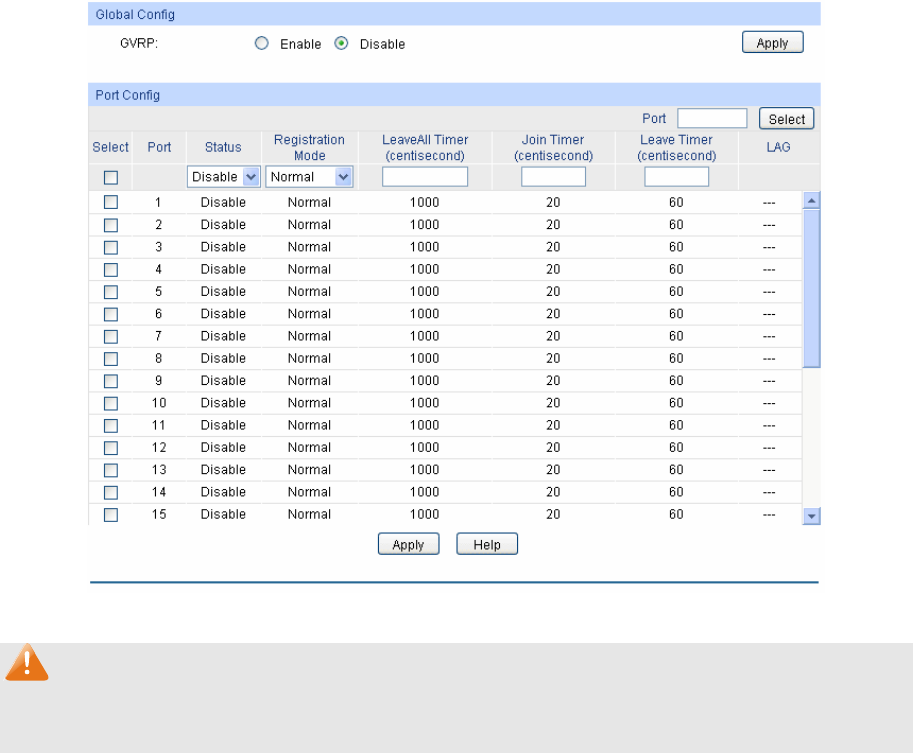Viewport: 913px width, 753px height.
Task: Click the GVRP label
Action: [139, 43]
